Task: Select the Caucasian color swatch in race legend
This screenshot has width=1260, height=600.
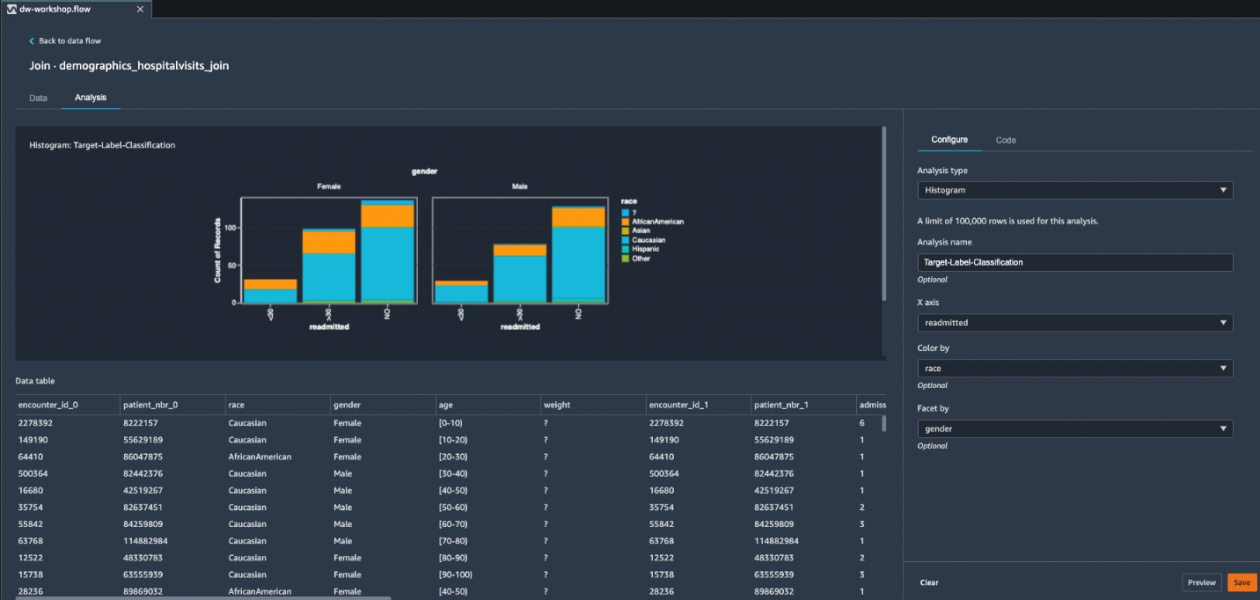Action: pyautogui.click(x=625, y=240)
